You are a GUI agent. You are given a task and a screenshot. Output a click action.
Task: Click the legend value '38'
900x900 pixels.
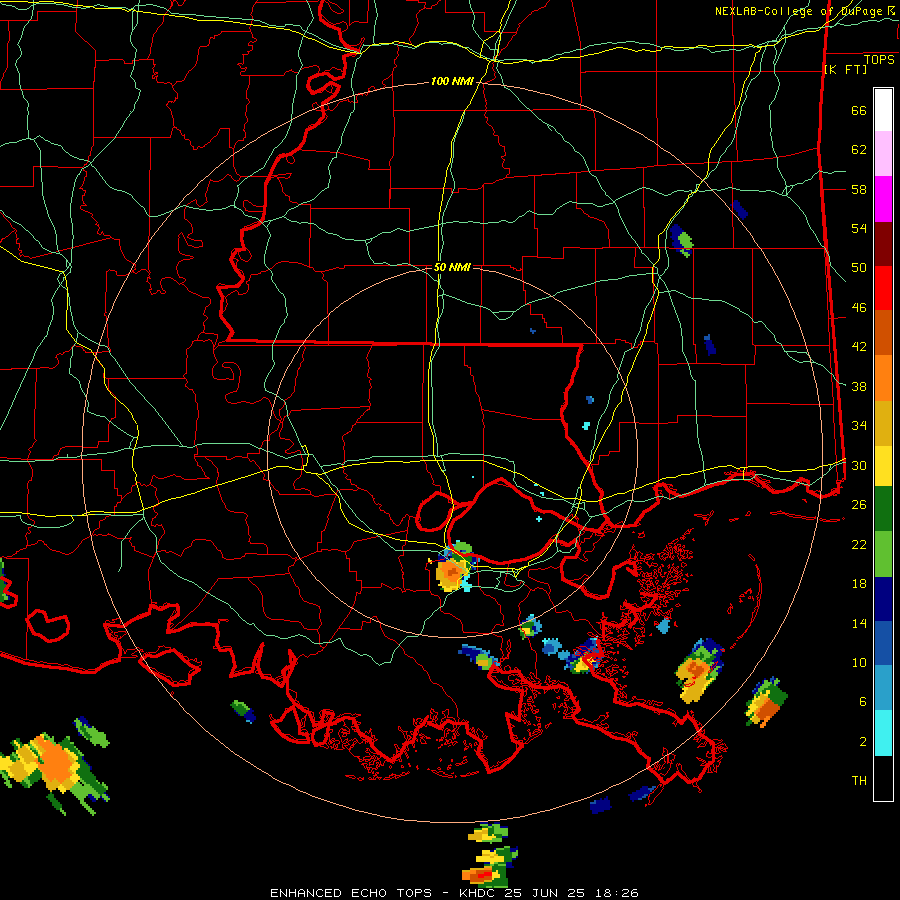pyautogui.click(x=859, y=386)
